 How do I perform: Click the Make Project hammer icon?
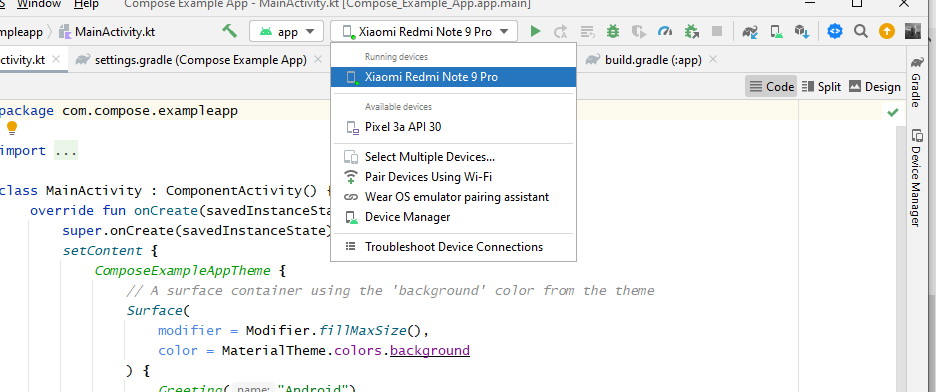(229, 31)
